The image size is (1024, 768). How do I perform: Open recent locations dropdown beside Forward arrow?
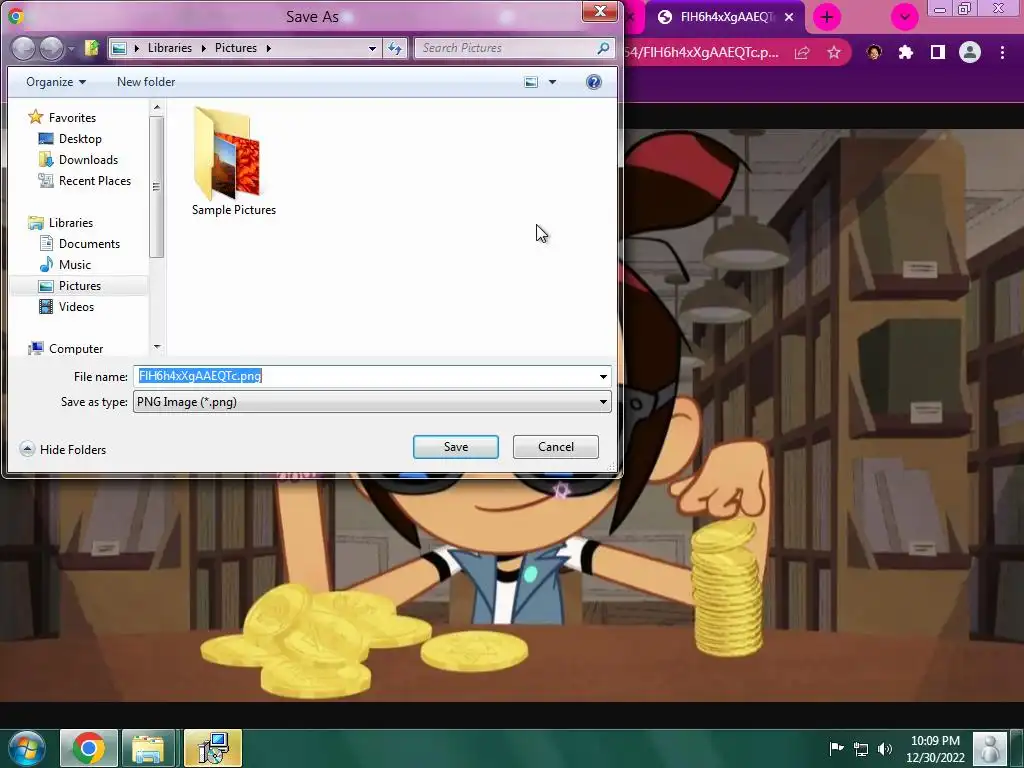71,48
